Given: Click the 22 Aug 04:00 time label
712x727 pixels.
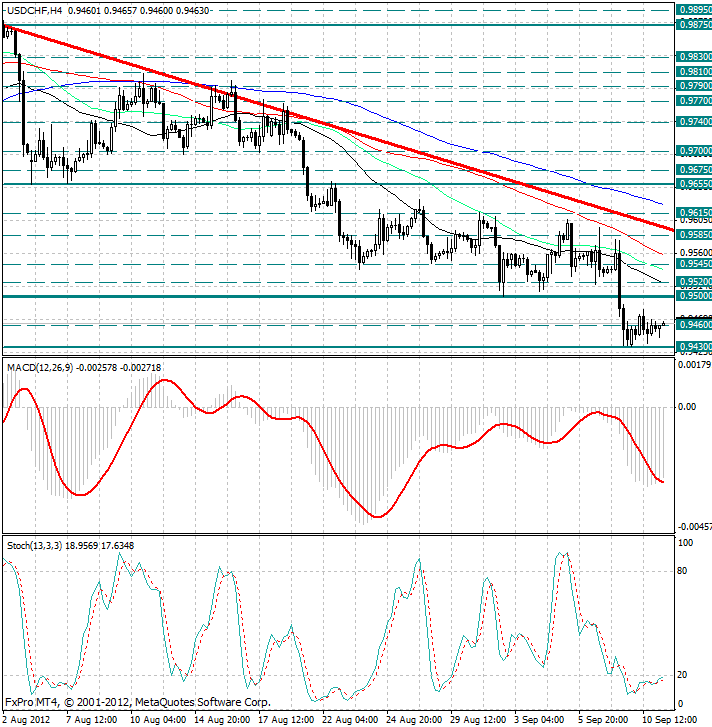Looking at the screenshot, I should pyautogui.click(x=350, y=720).
